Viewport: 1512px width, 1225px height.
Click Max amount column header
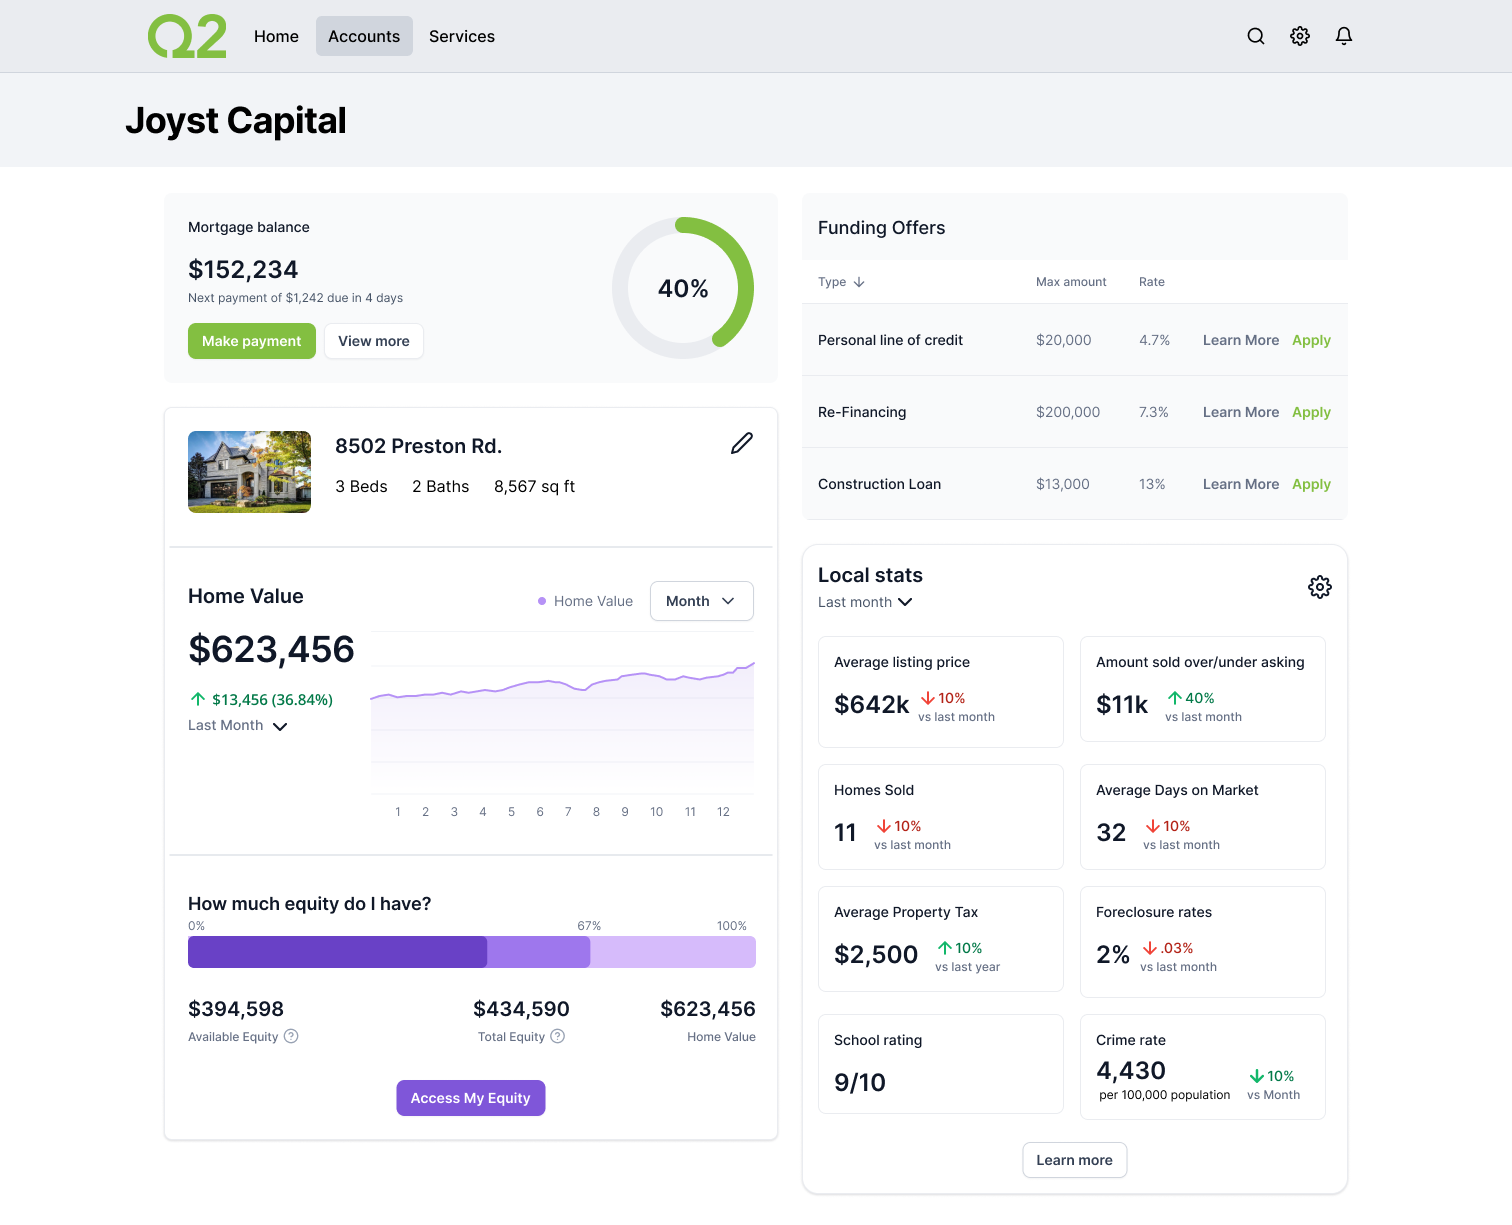tap(1071, 282)
